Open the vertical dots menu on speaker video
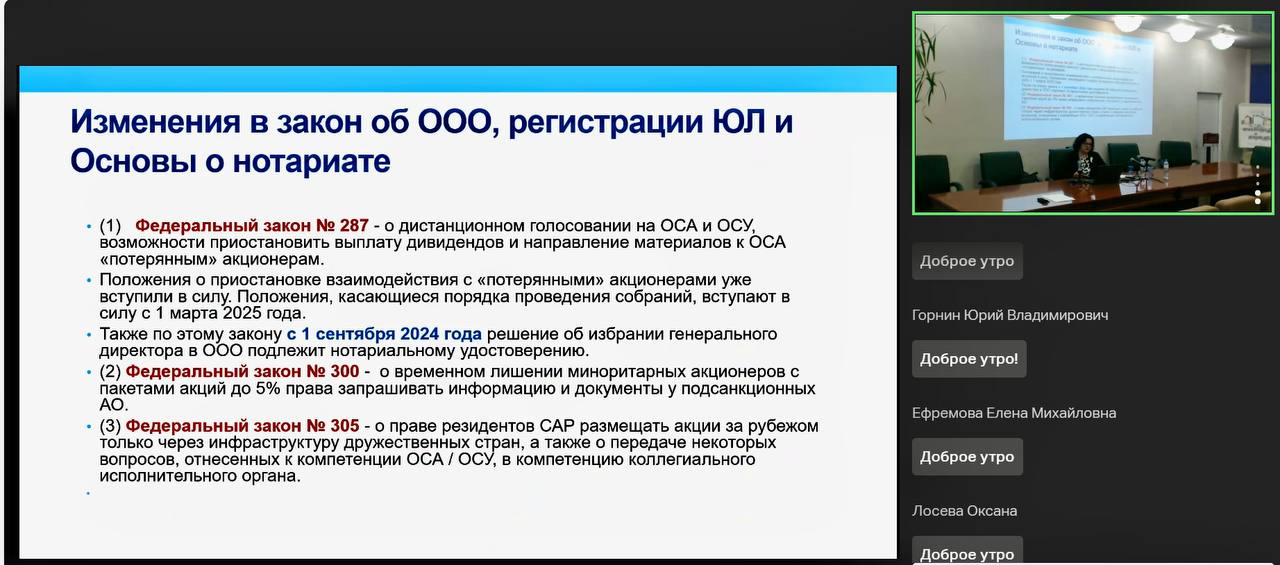1280x565 pixels. [1258, 187]
